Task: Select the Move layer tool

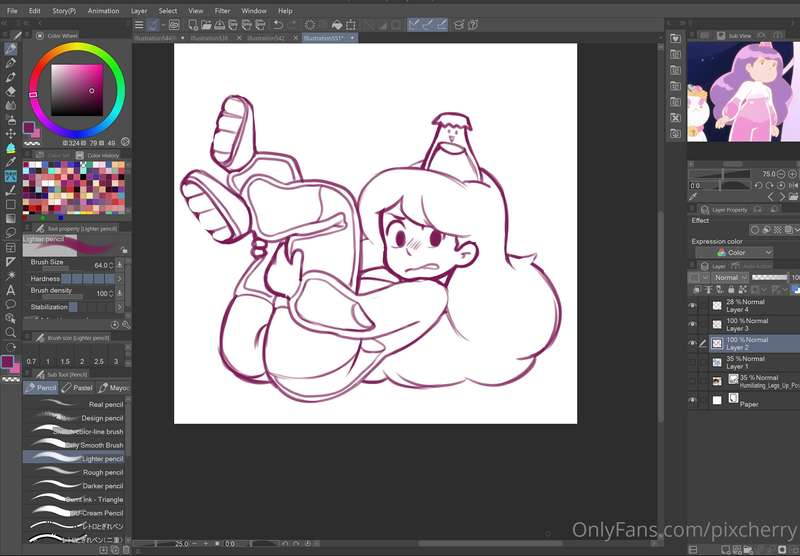Action: click(10, 134)
